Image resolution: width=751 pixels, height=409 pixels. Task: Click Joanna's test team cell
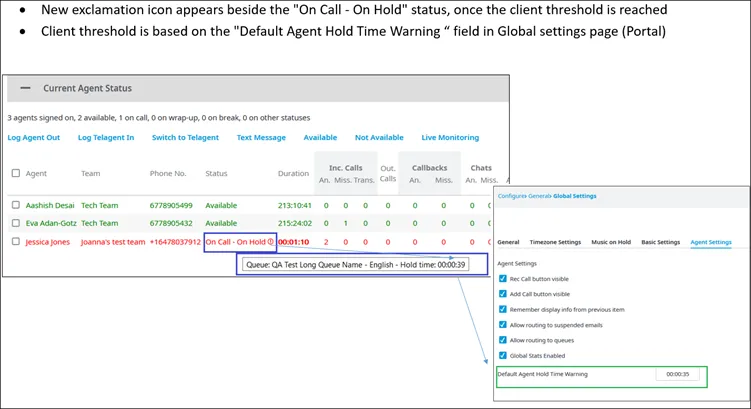point(113,242)
